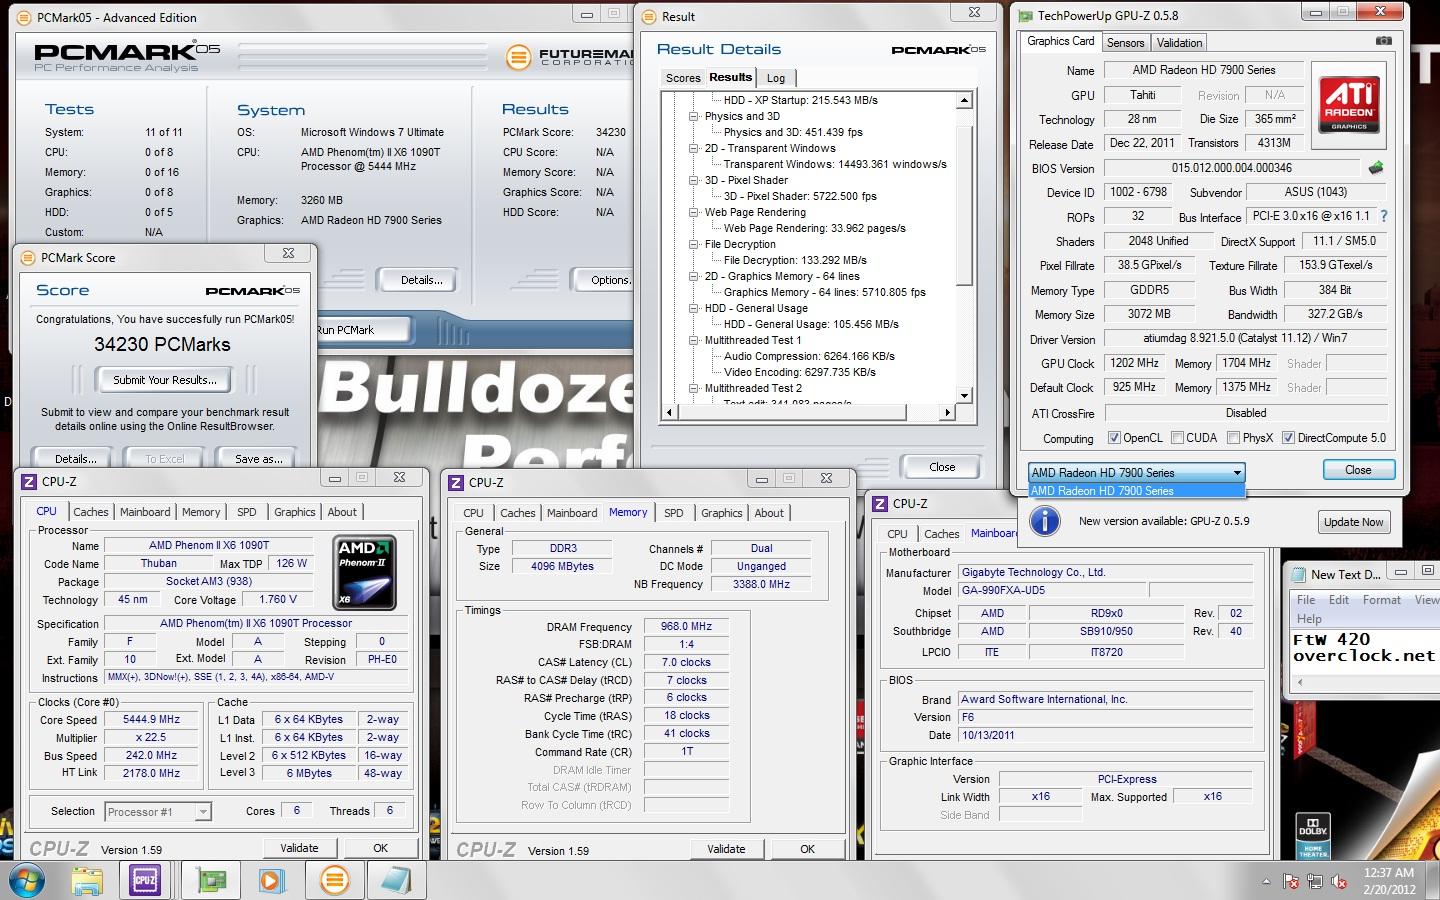Click the CPU-Z taskbar icon
The image size is (1440, 900).
145,881
